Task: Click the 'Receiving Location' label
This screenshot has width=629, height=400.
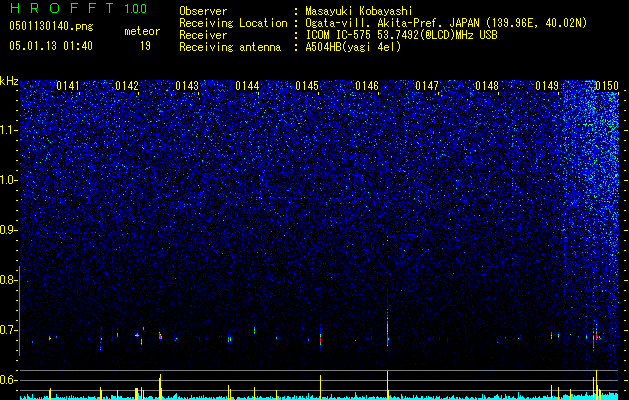Action: (x=233, y=24)
